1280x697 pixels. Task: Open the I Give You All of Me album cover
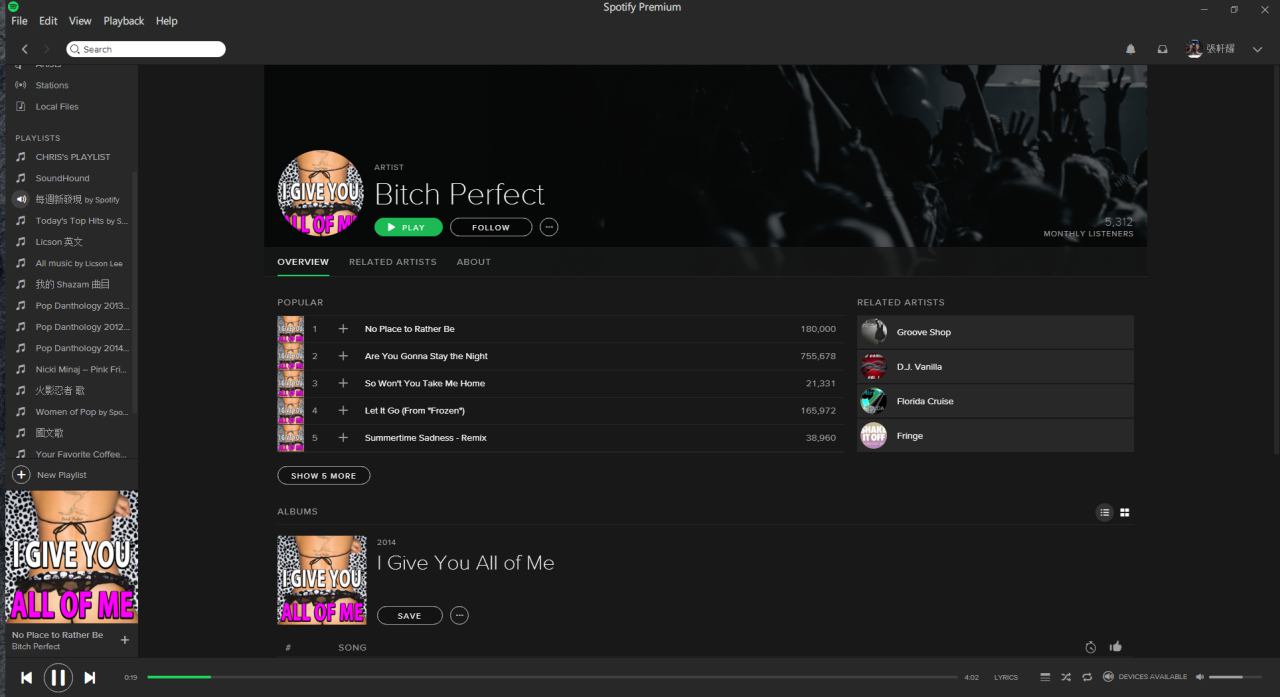coord(322,580)
